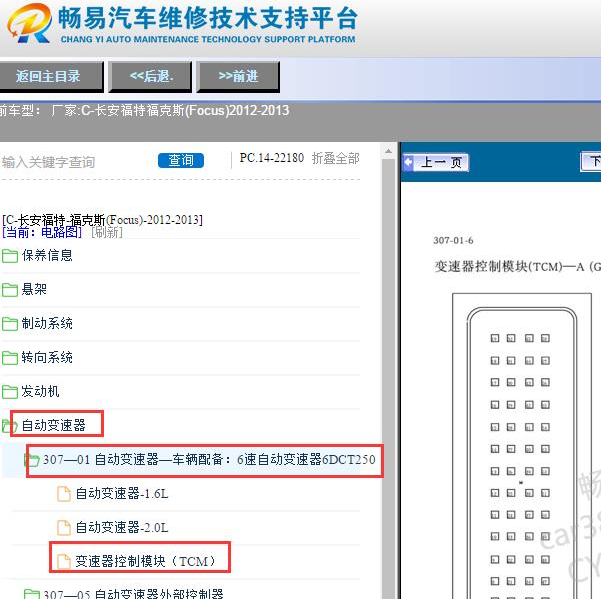Open the 变速器控制模块（TCM） document

[x=145, y=561]
